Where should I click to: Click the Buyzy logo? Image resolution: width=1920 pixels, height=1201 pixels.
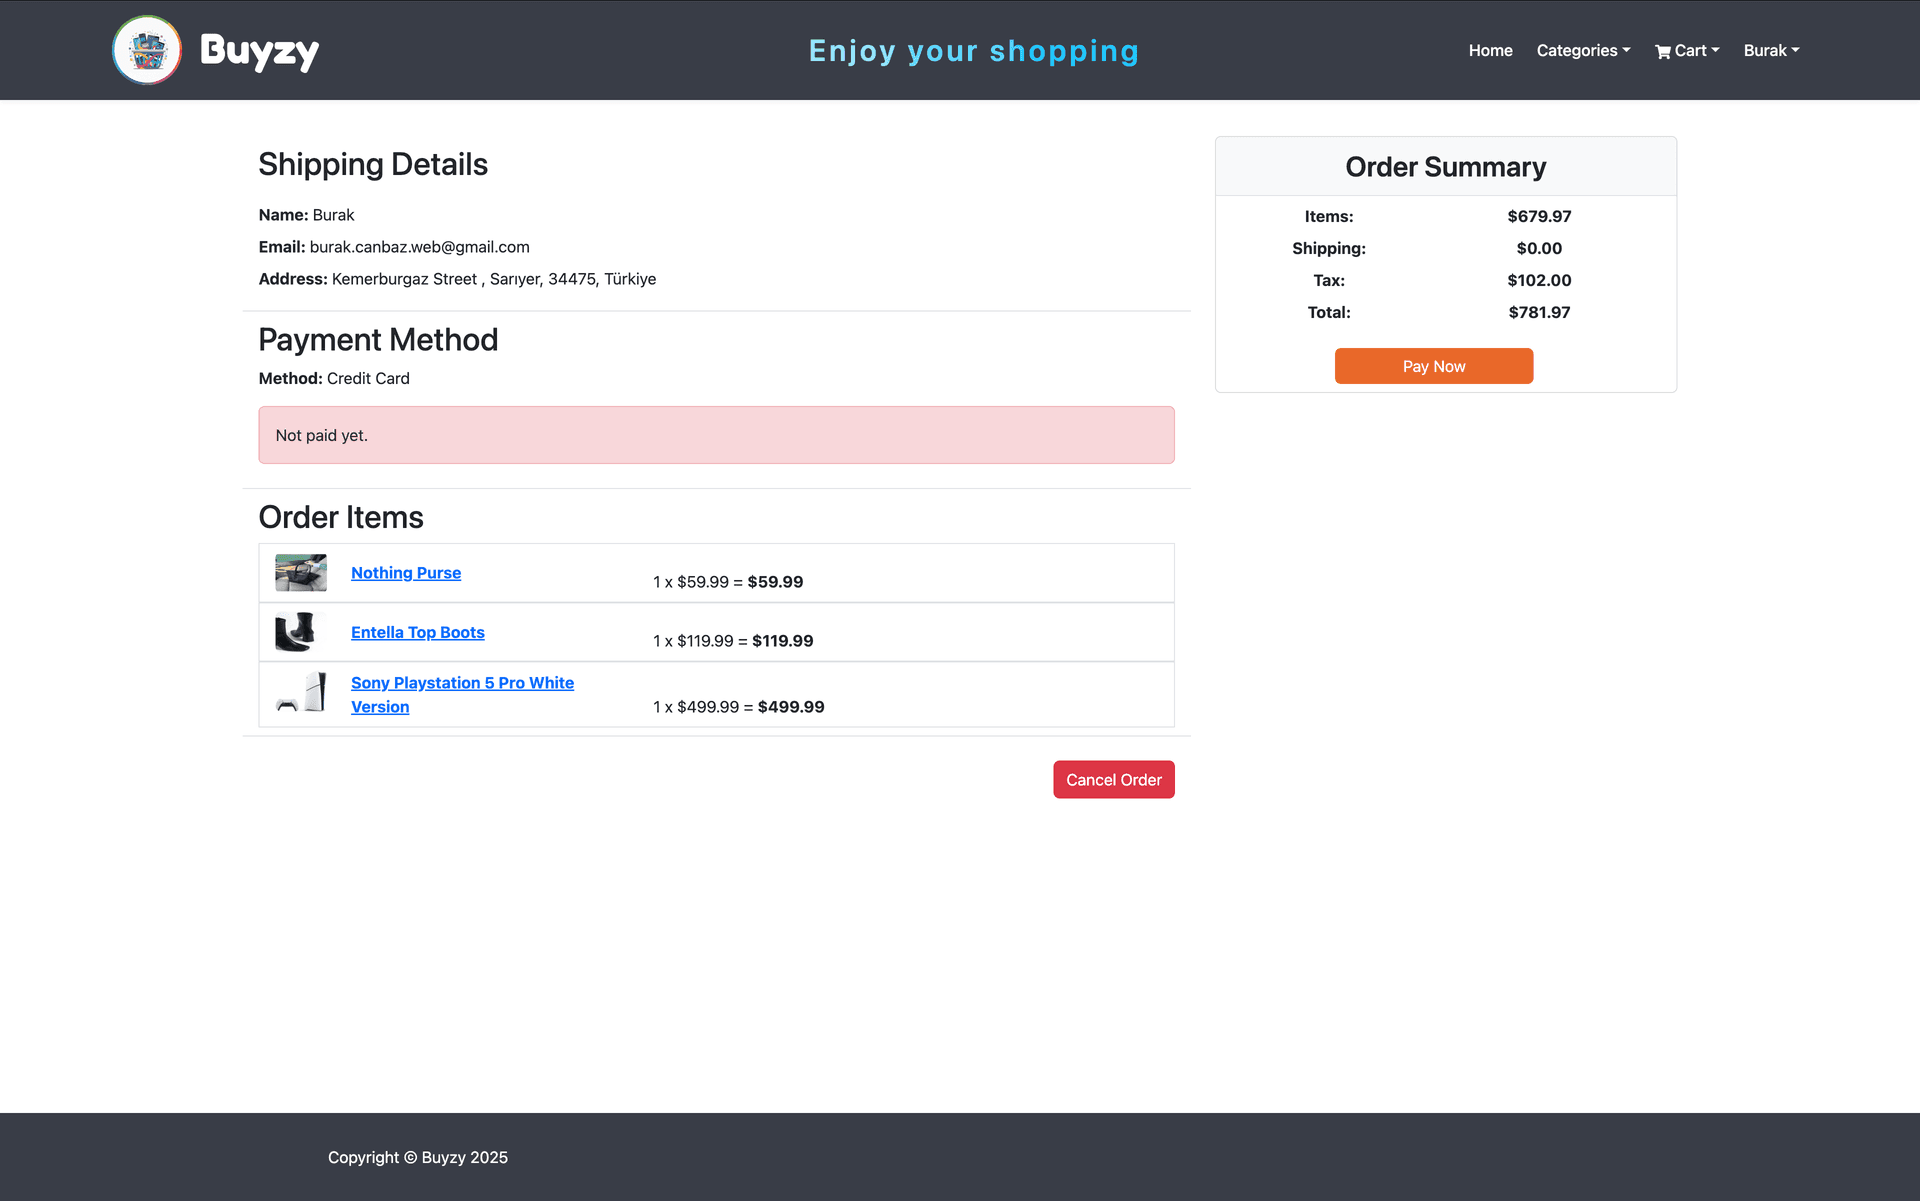coord(215,50)
